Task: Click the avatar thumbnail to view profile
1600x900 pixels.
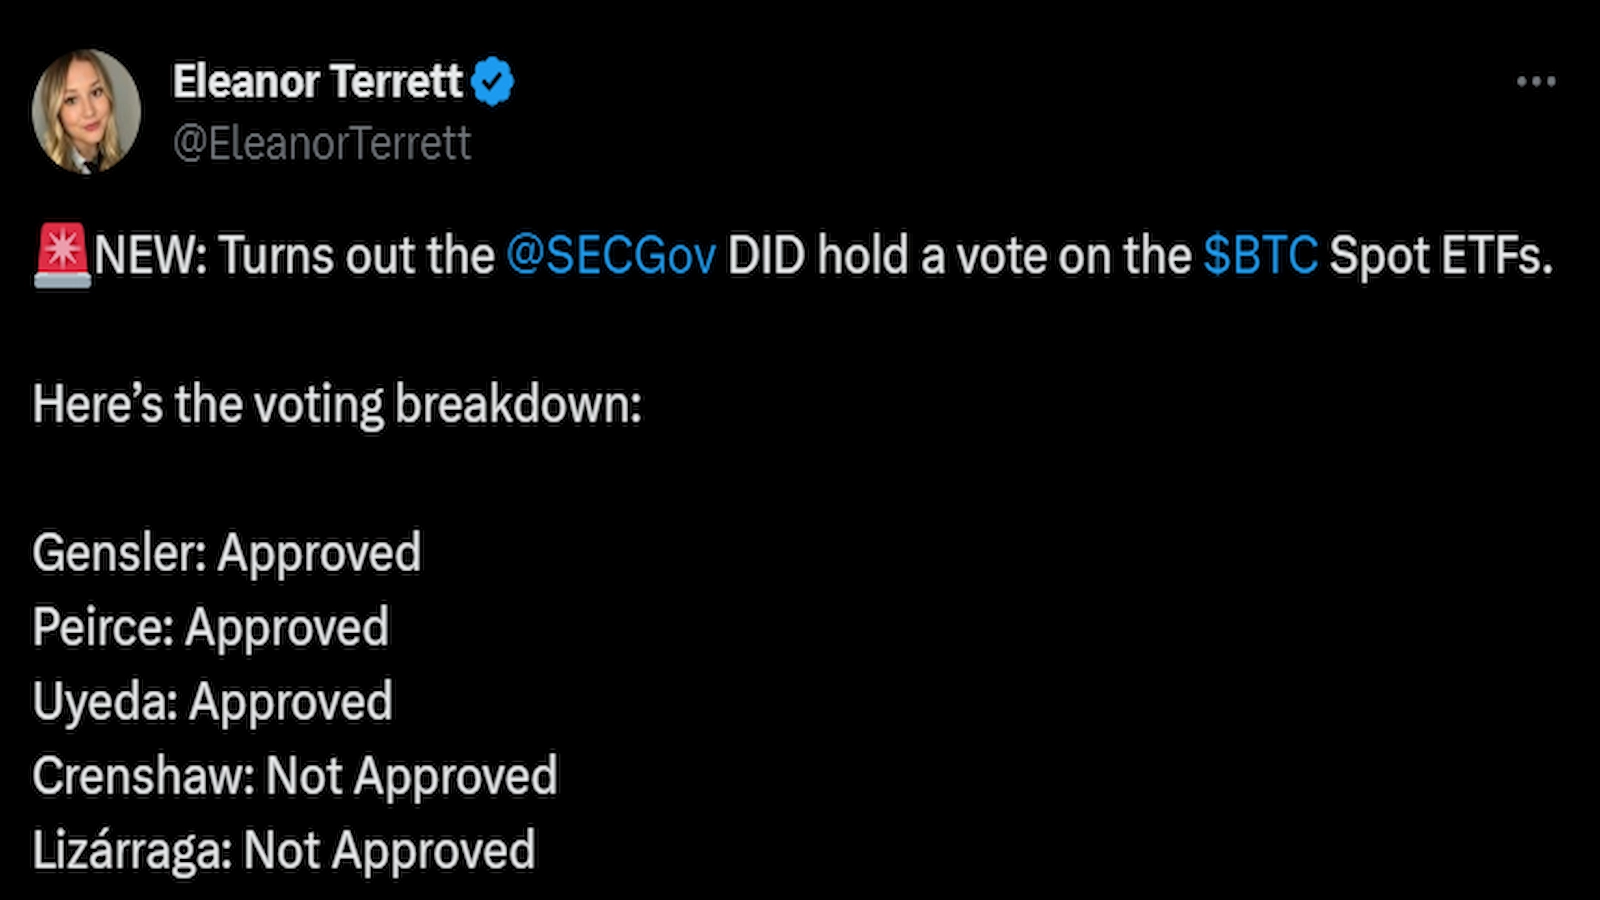Action: (90, 110)
